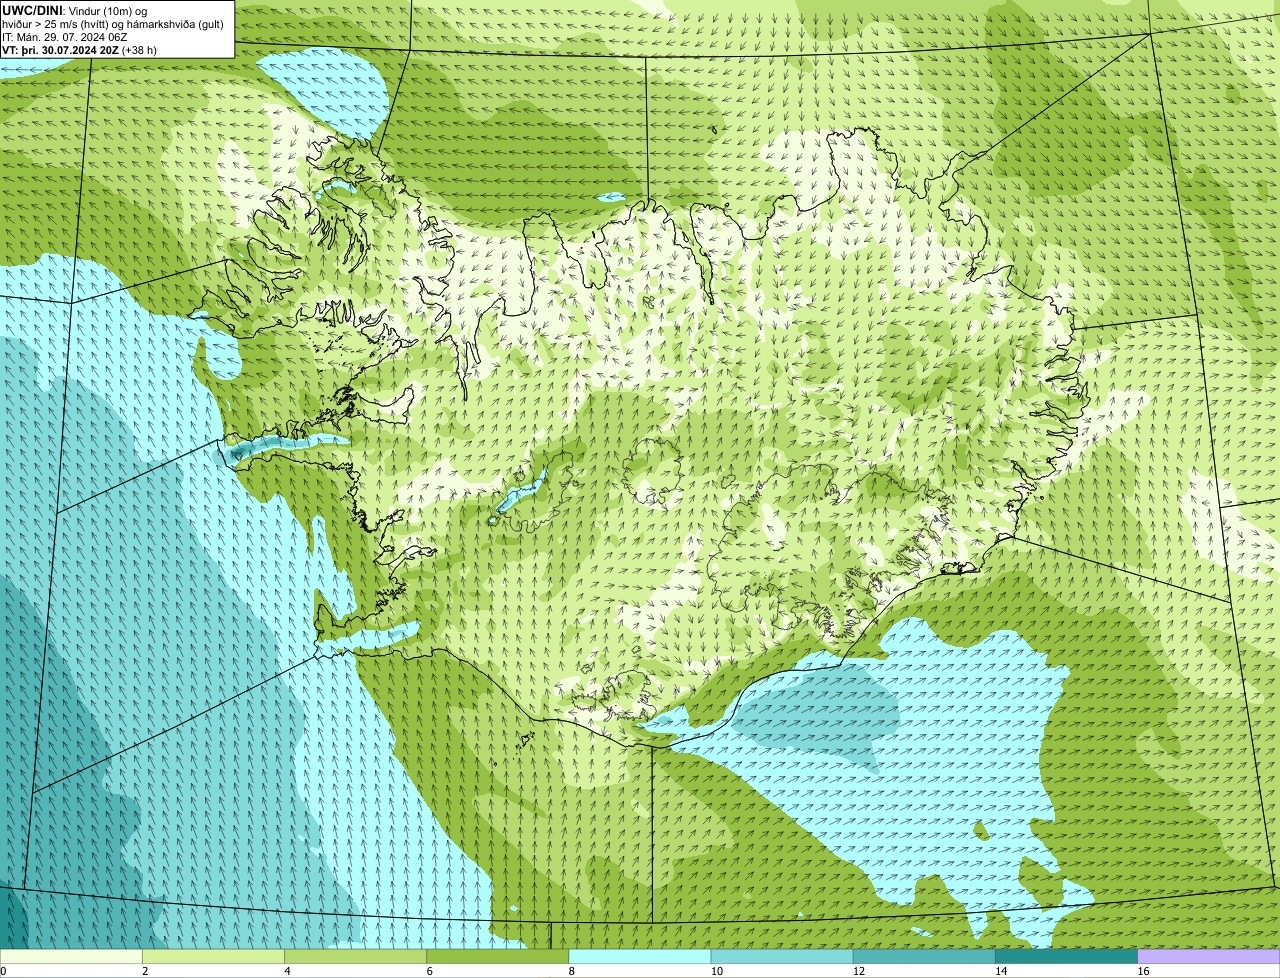The height and width of the screenshot is (978, 1280).
Task: Click the legend scale label "12"
Action: pyautogui.click(x=858, y=971)
